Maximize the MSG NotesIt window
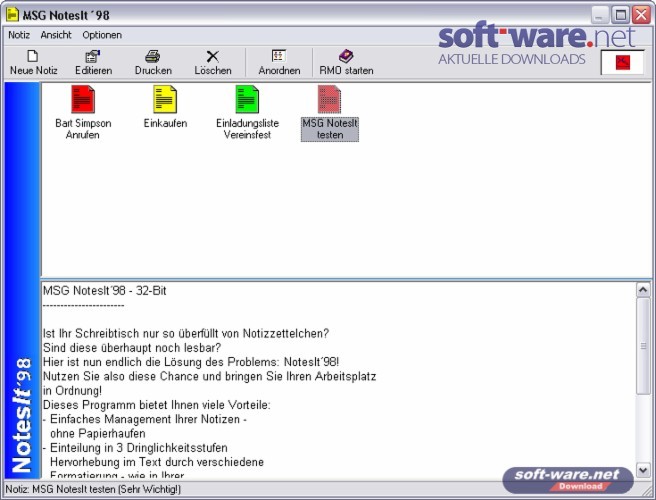Image resolution: width=656 pixels, height=500 pixels. [x=621, y=15]
